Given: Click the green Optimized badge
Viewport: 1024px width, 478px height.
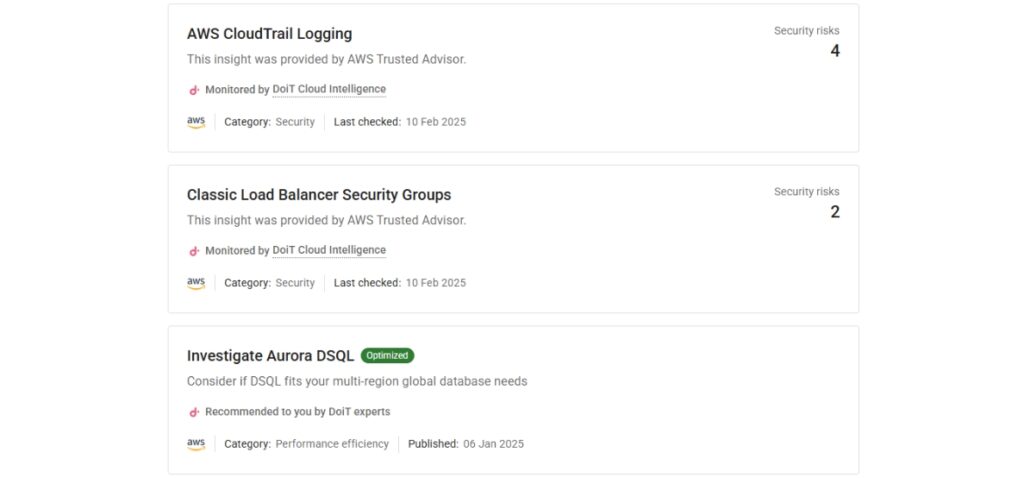Looking at the screenshot, I should [387, 356].
